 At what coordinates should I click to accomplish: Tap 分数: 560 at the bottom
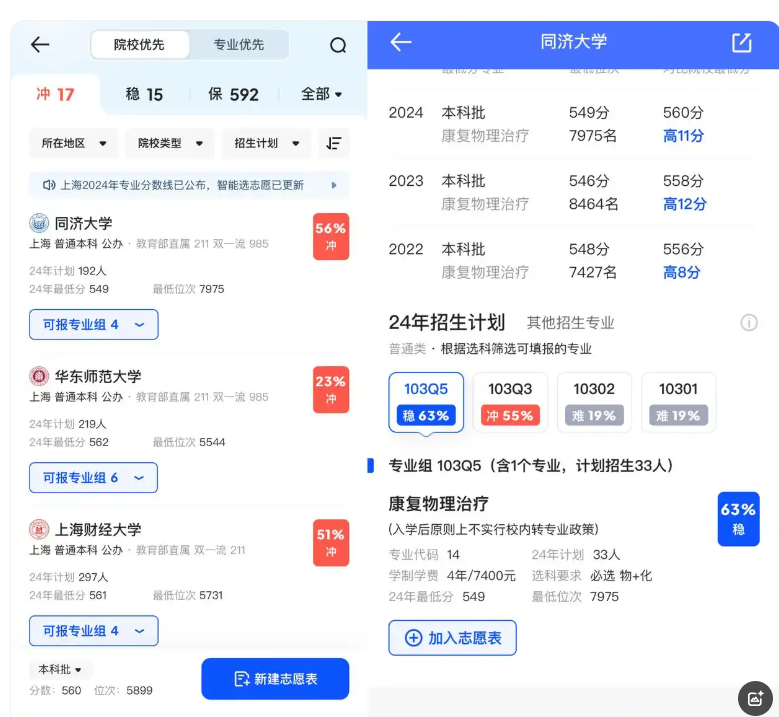coord(55,690)
